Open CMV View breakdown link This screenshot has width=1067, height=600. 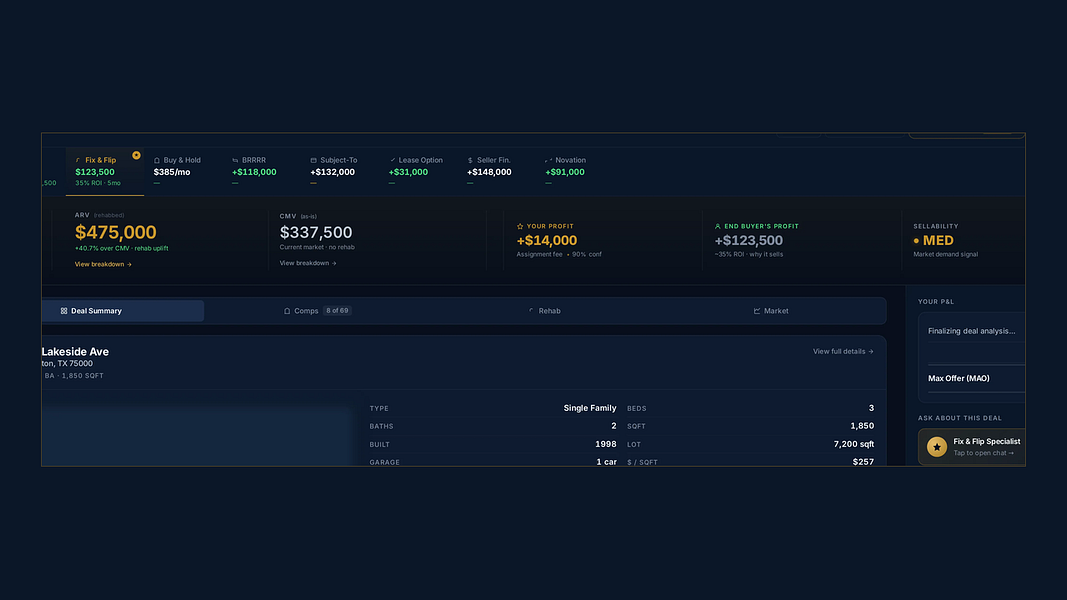308,263
